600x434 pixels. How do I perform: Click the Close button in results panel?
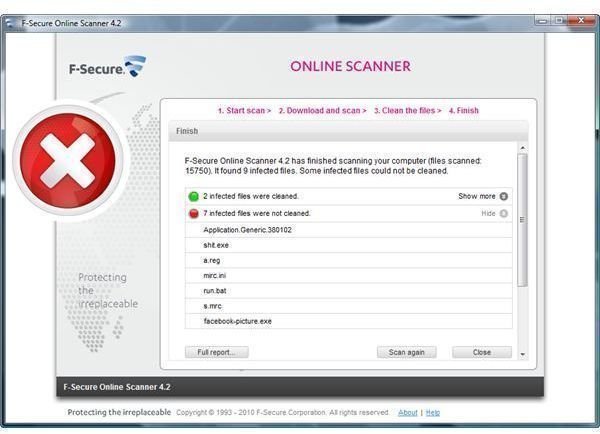[482, 352]
